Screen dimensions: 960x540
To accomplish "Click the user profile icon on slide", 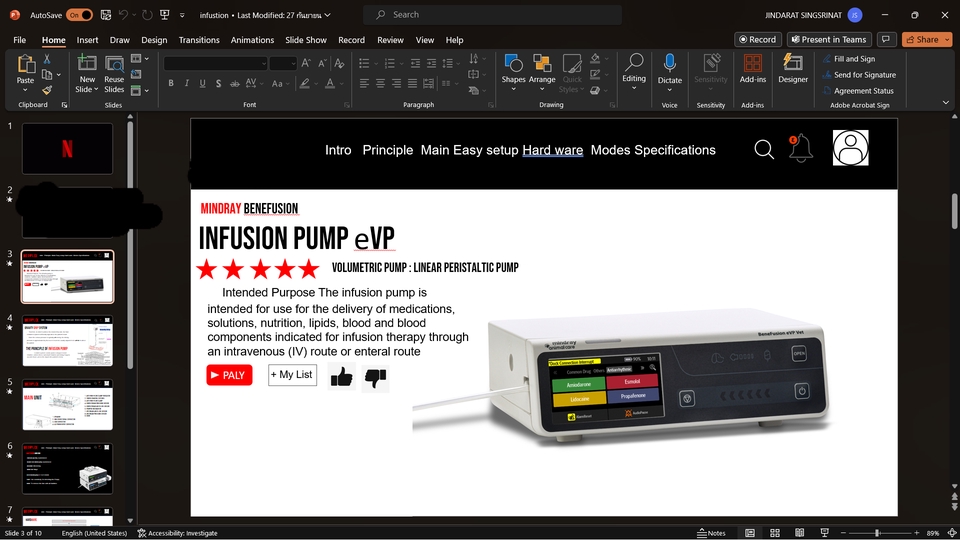I will 850,148.
